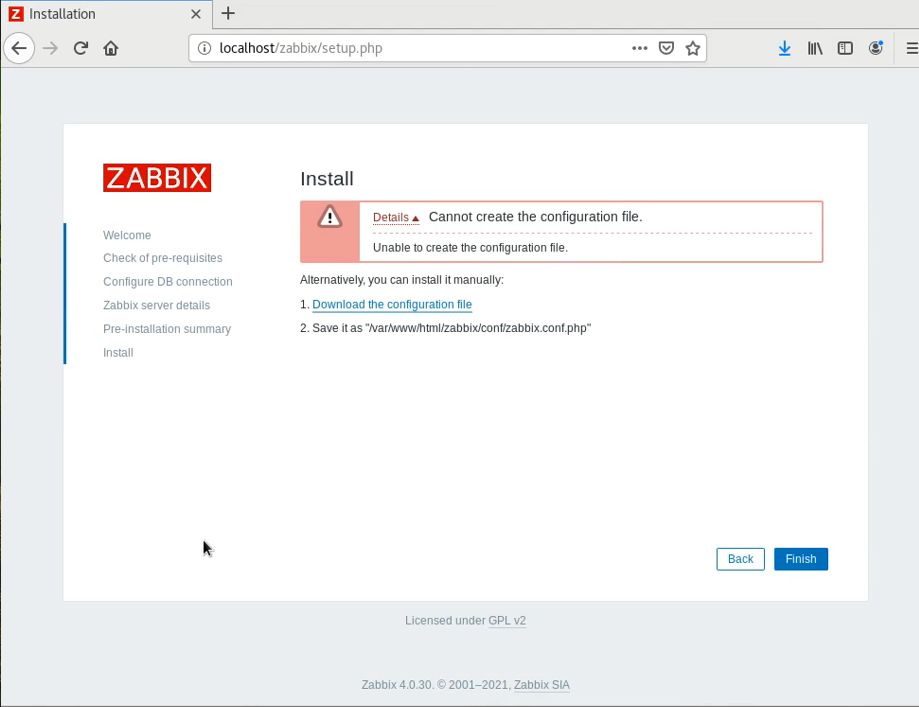Open a new browser tab
The image size is (919, 707).
tap(228, 13)
